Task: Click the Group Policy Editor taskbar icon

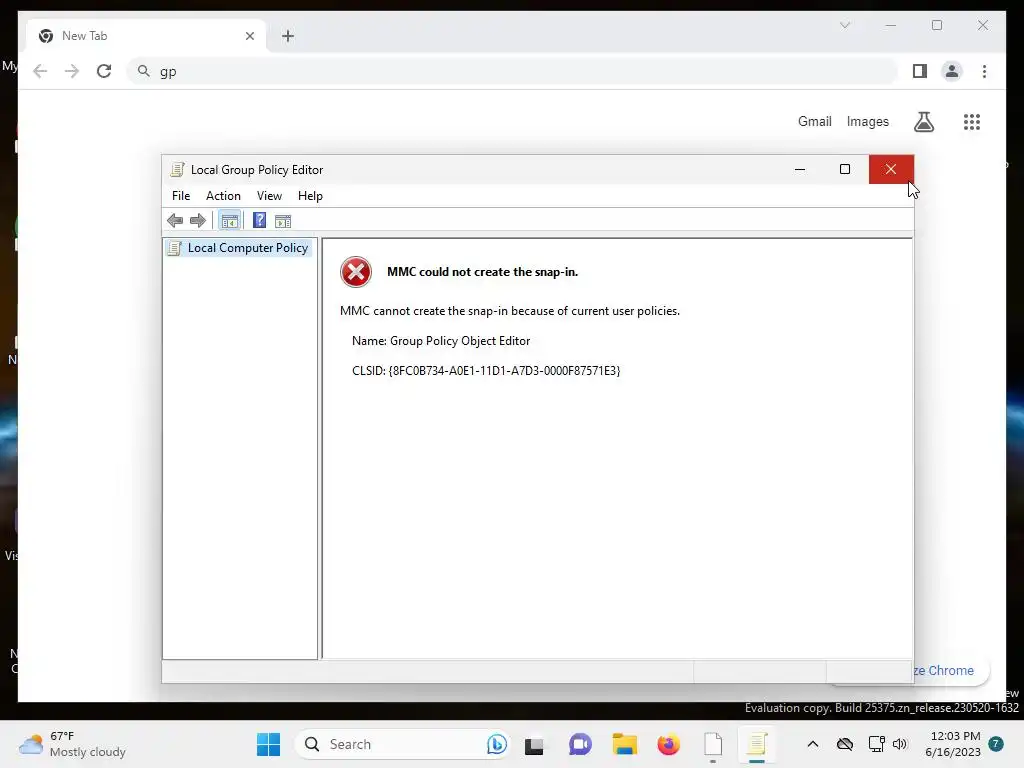Action: [757, 744]
